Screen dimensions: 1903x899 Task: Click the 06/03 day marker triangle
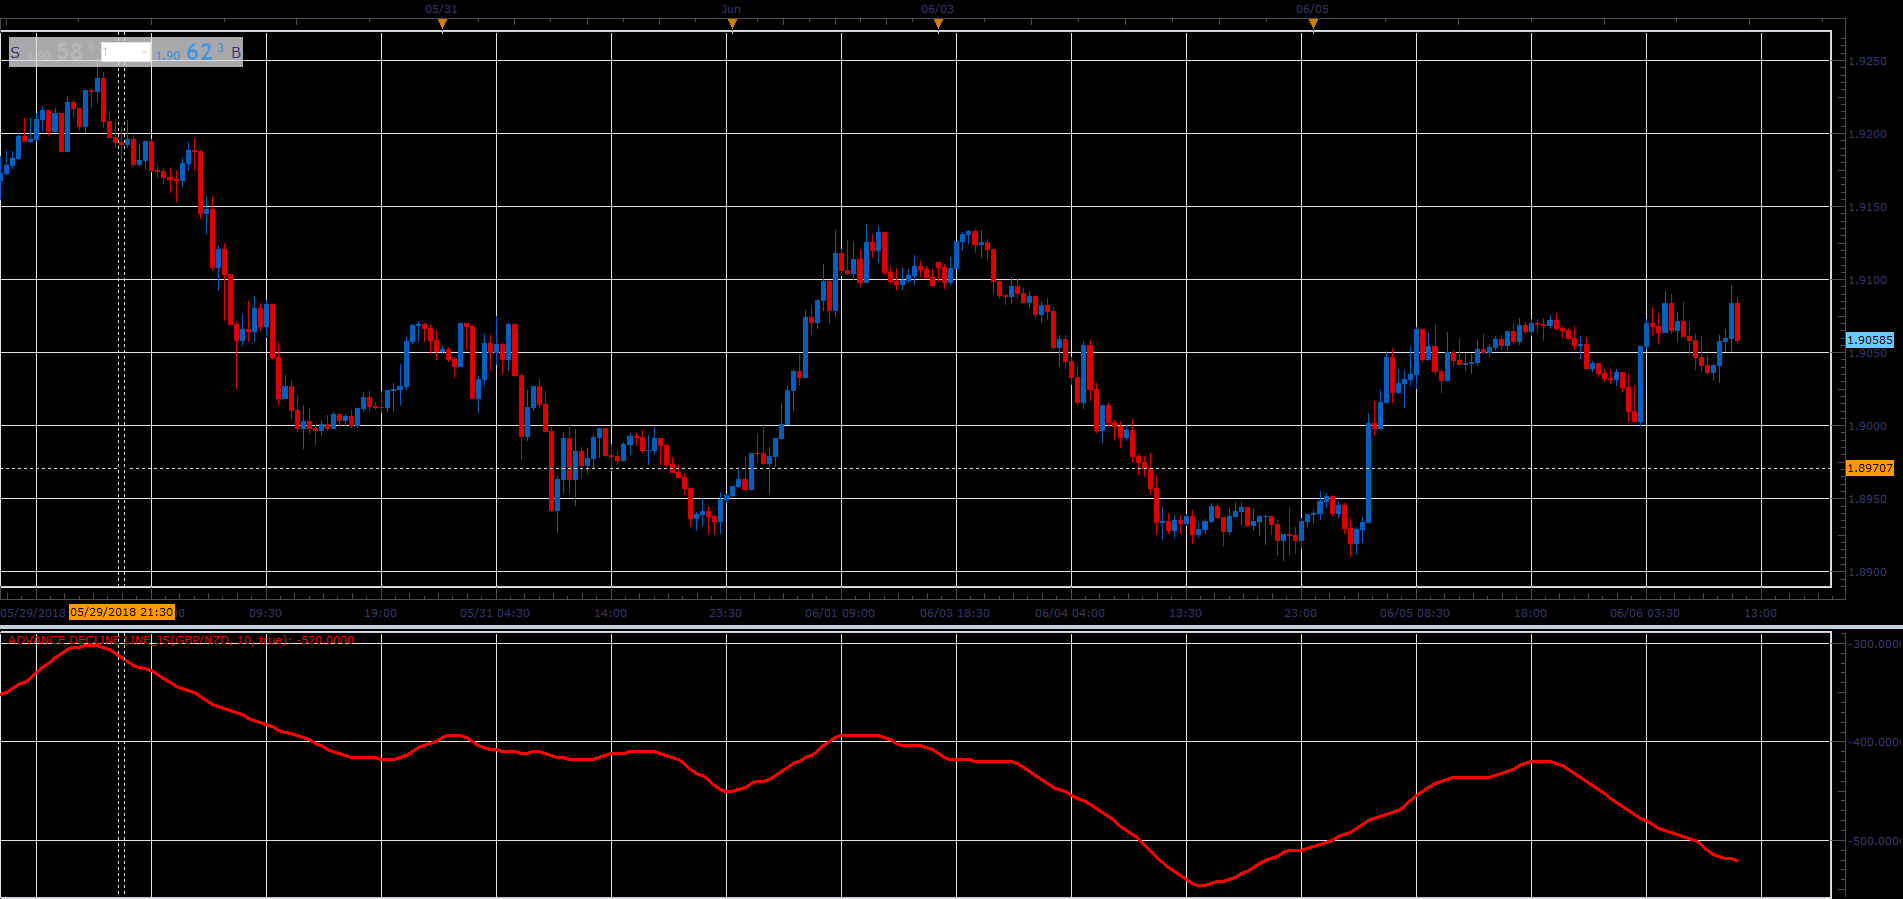point(938,24)
